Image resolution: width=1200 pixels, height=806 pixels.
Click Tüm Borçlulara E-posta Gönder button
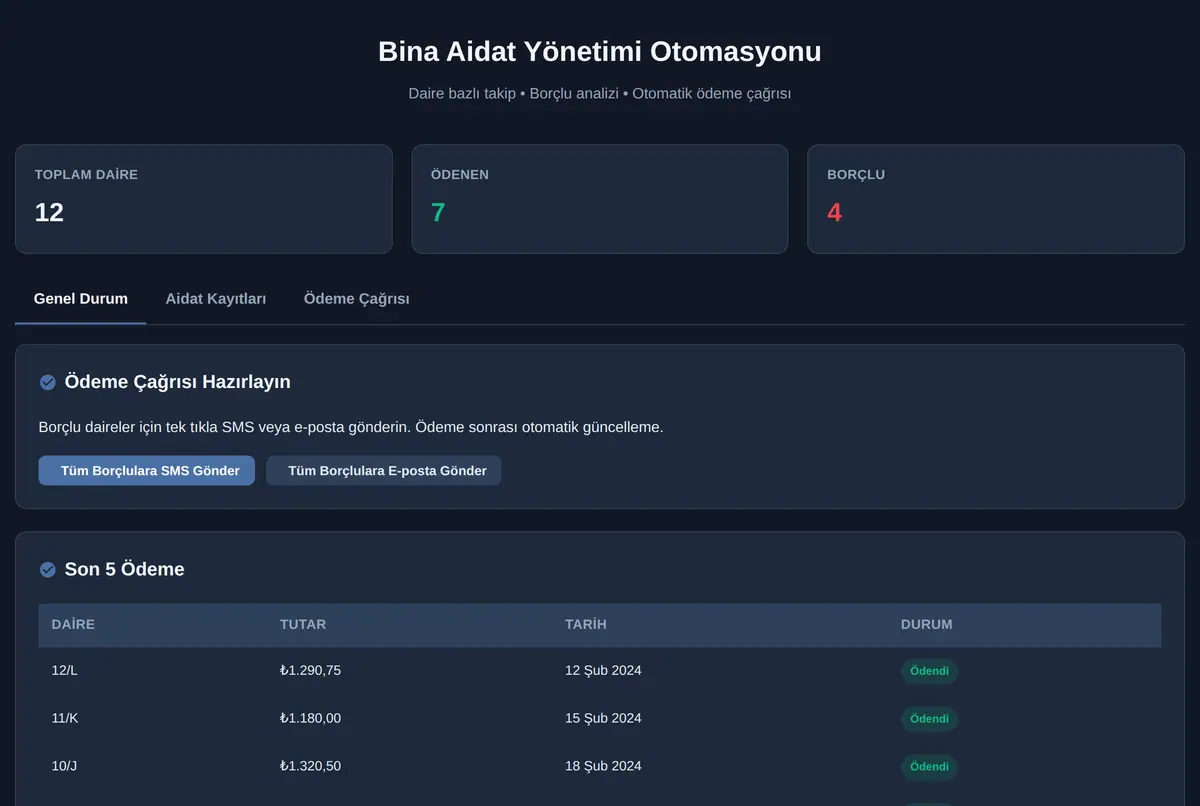pos(384,470)
